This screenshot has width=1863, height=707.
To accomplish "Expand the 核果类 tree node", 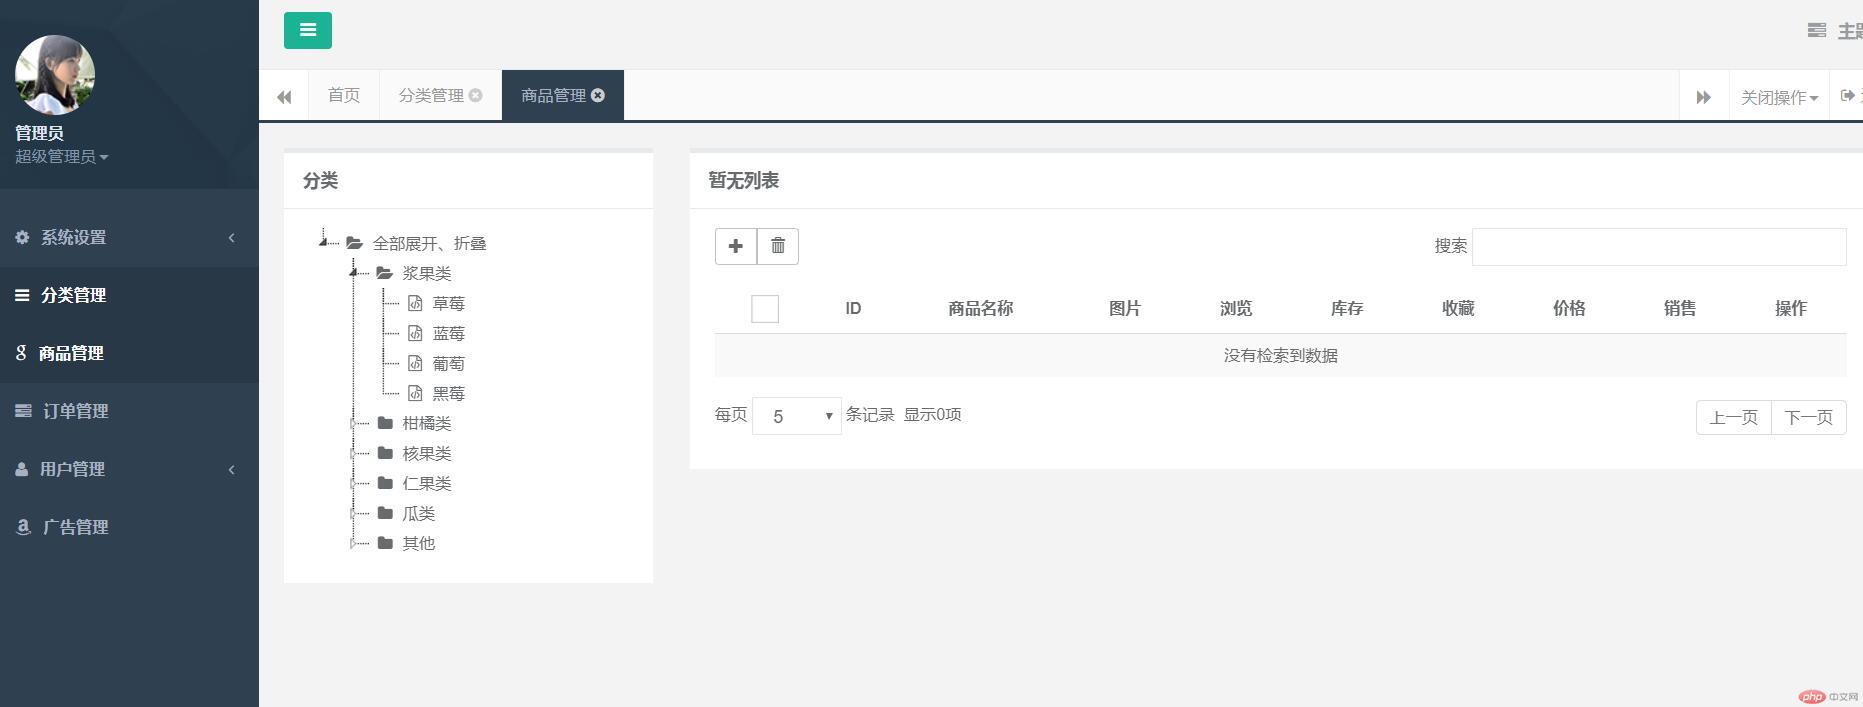I will click(x=353, y=453).
